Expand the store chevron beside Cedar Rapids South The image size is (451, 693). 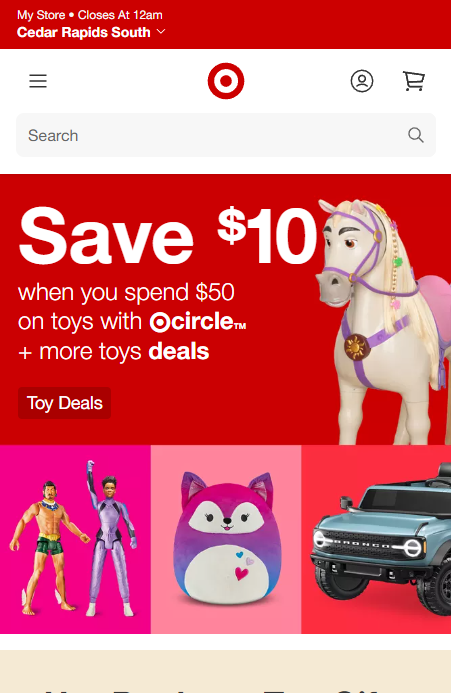pos(161,31)
